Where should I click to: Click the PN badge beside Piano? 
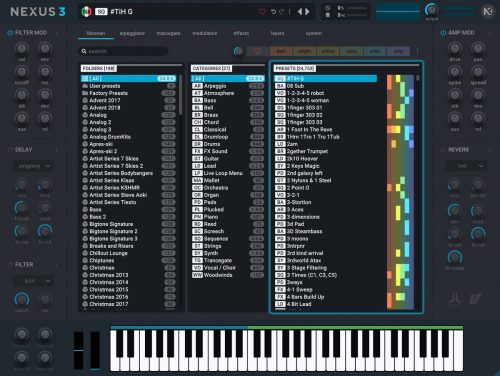pyautogui.click(x=197, y=217)
